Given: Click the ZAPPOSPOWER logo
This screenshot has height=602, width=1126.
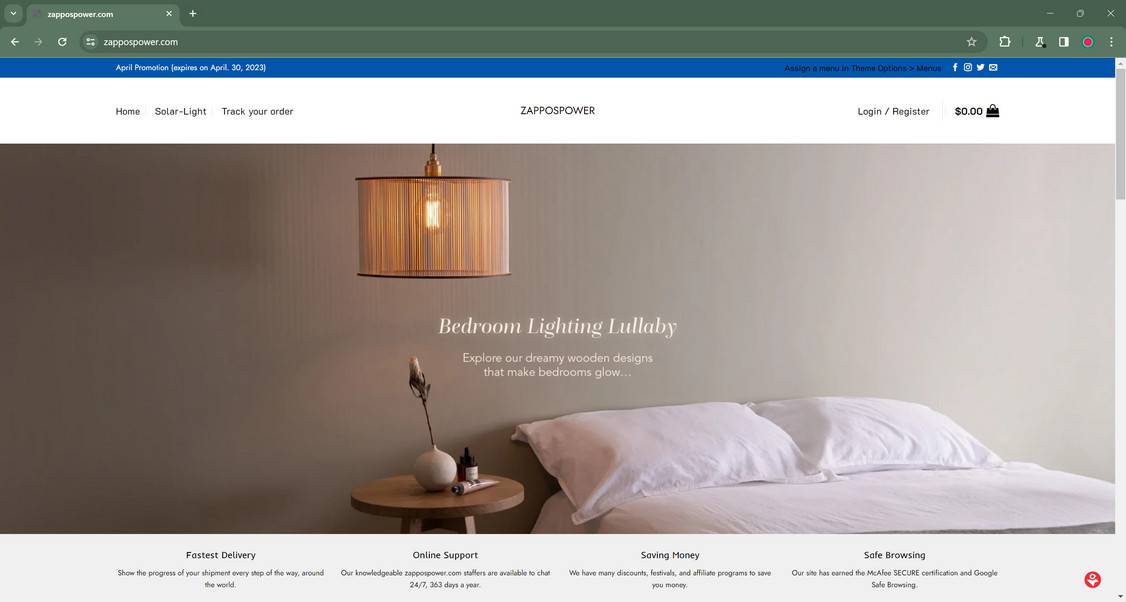Looking at the screenshot, I should point(558,111).
